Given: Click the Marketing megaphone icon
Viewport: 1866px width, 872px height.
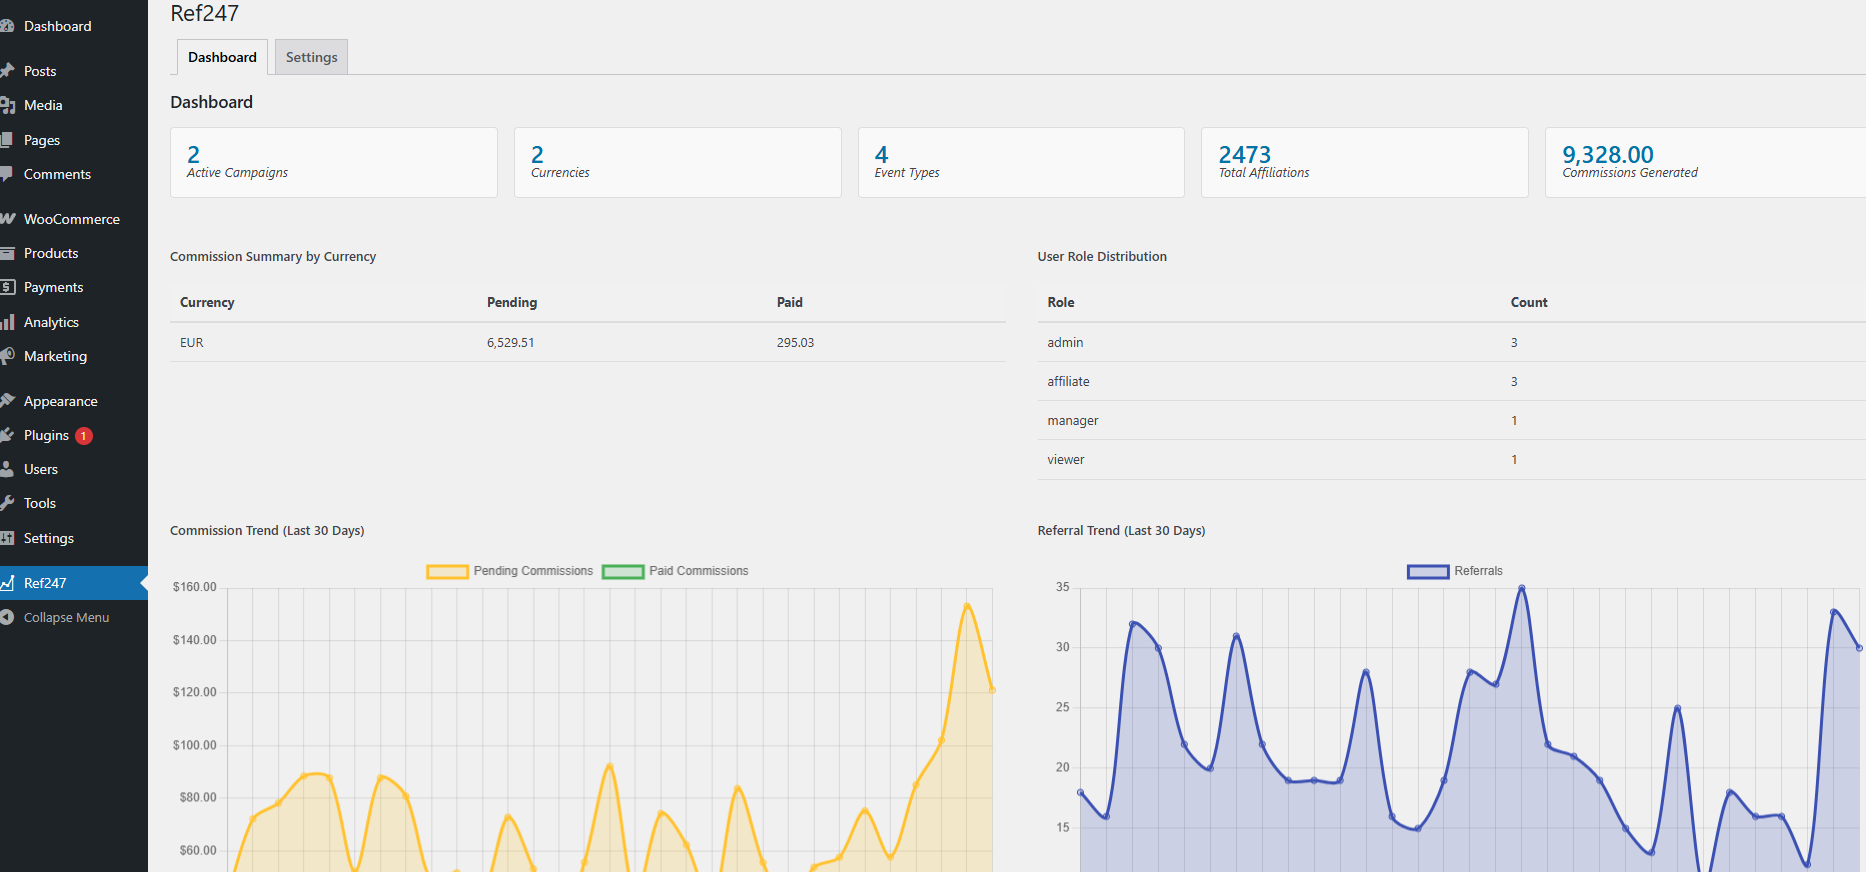Looking at the screenshot, I should 7,356.
